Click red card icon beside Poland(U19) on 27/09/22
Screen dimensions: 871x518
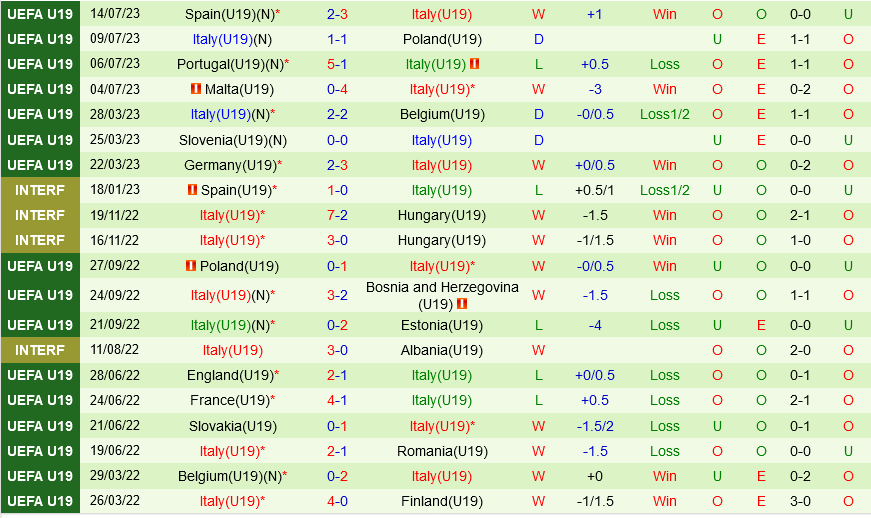(x=191, y=266)
